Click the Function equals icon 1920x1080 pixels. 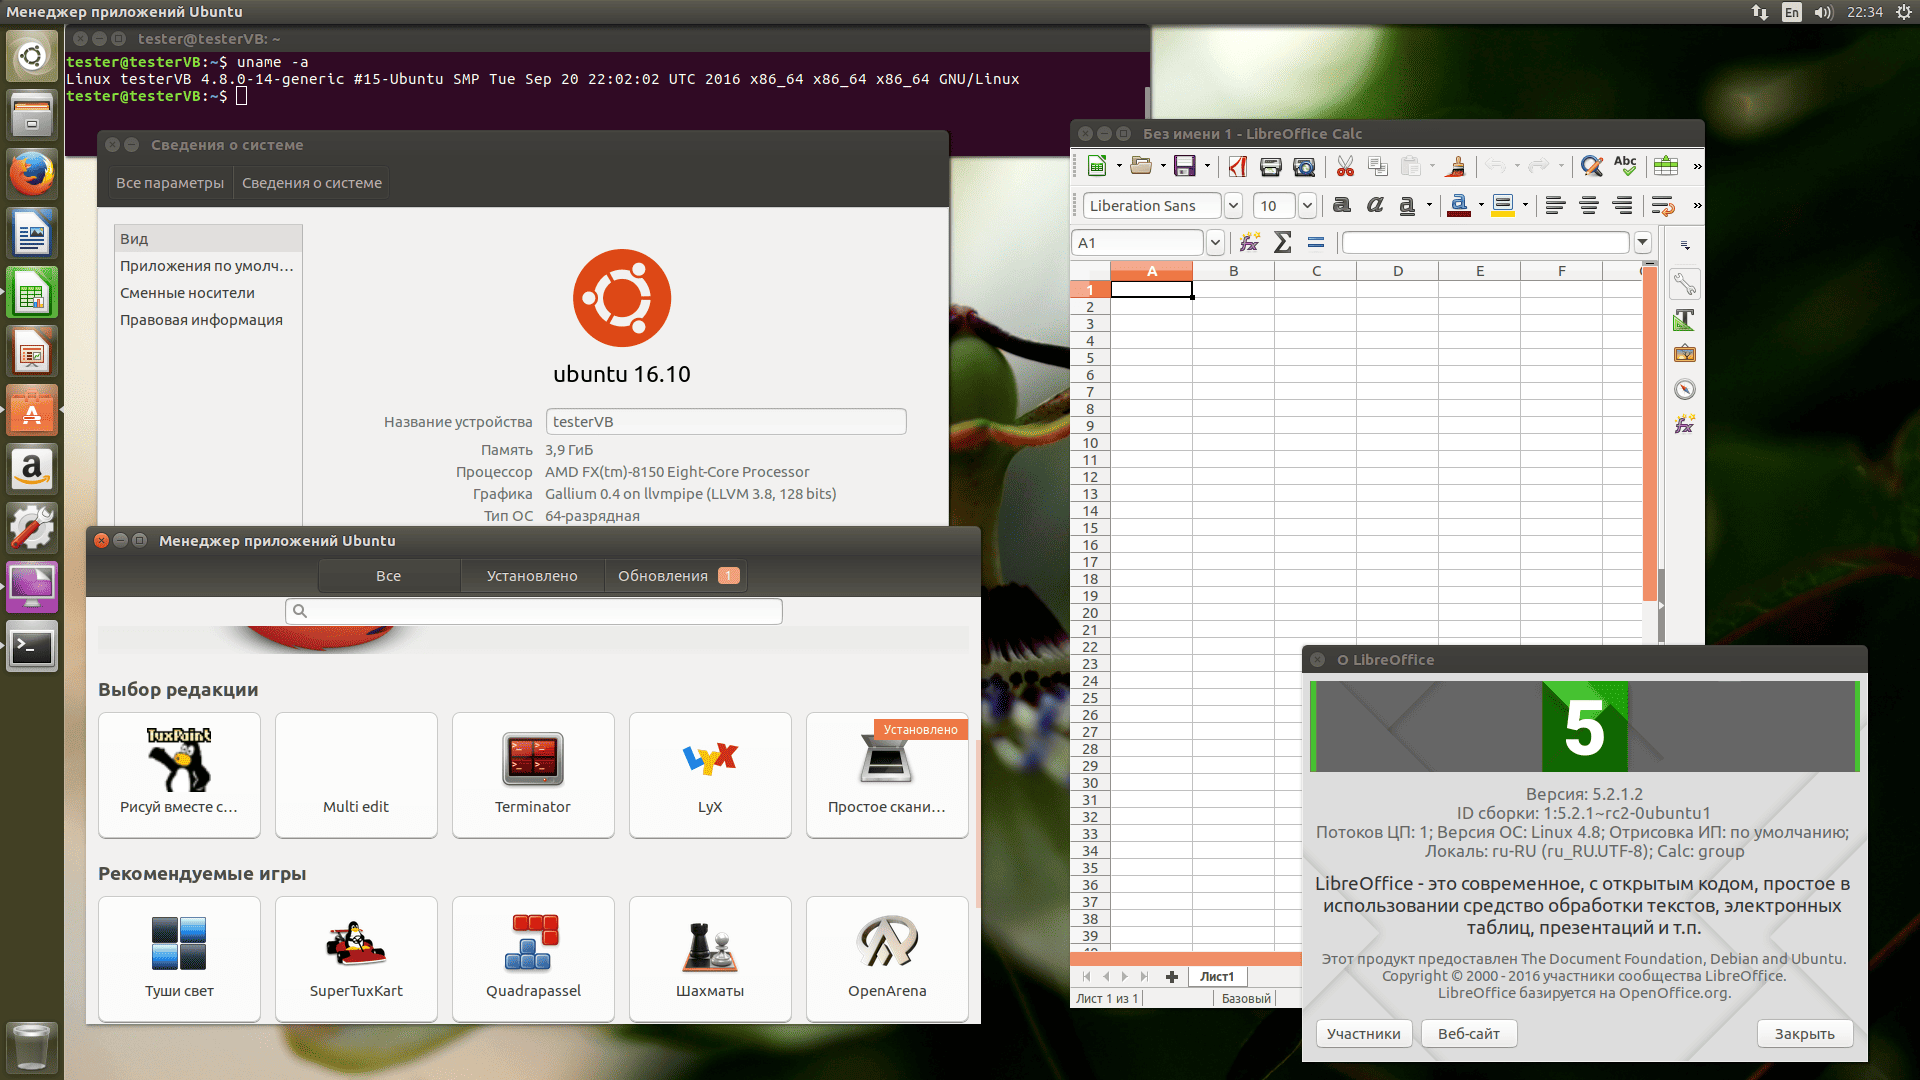point(1316,242)
